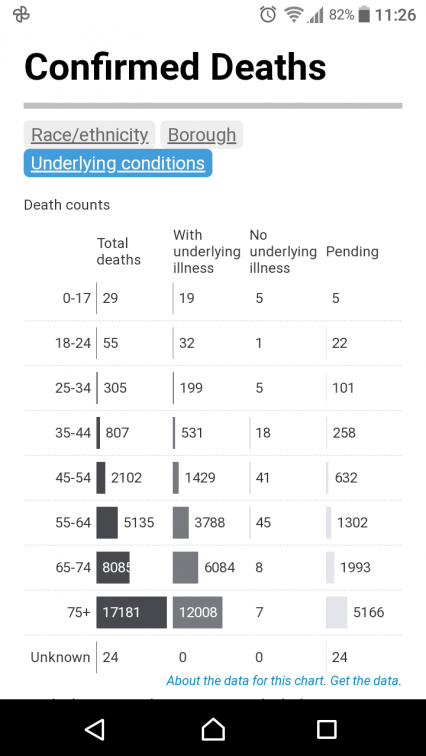Screen dimensions: 426x756
Task: Tap the 75+ underlying illness bar 12008
Action: [198, 612]
